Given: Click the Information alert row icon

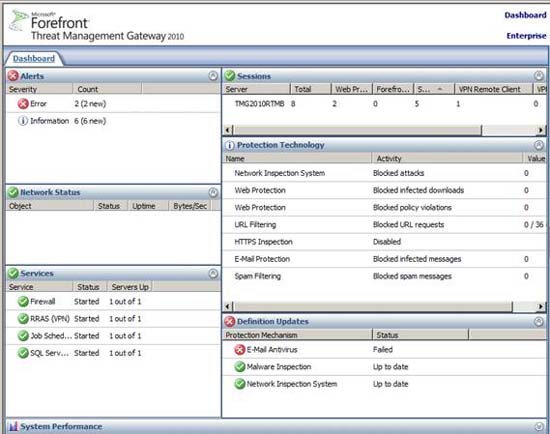Looking at the screenshot, I should (23, 121).
